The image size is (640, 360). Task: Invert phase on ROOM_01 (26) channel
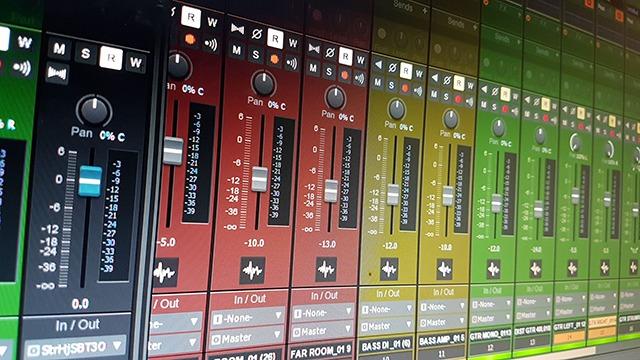pyautogui.click(x=256, y=34)
